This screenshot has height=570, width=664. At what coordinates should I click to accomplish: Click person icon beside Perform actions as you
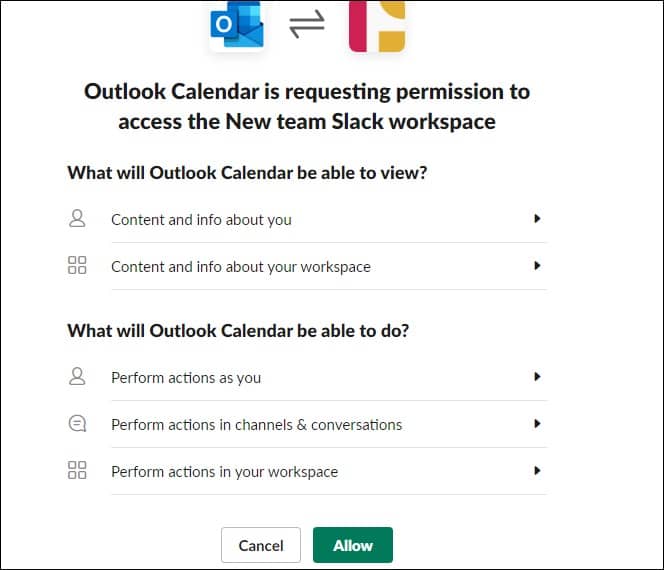click(x=77, y=376)
